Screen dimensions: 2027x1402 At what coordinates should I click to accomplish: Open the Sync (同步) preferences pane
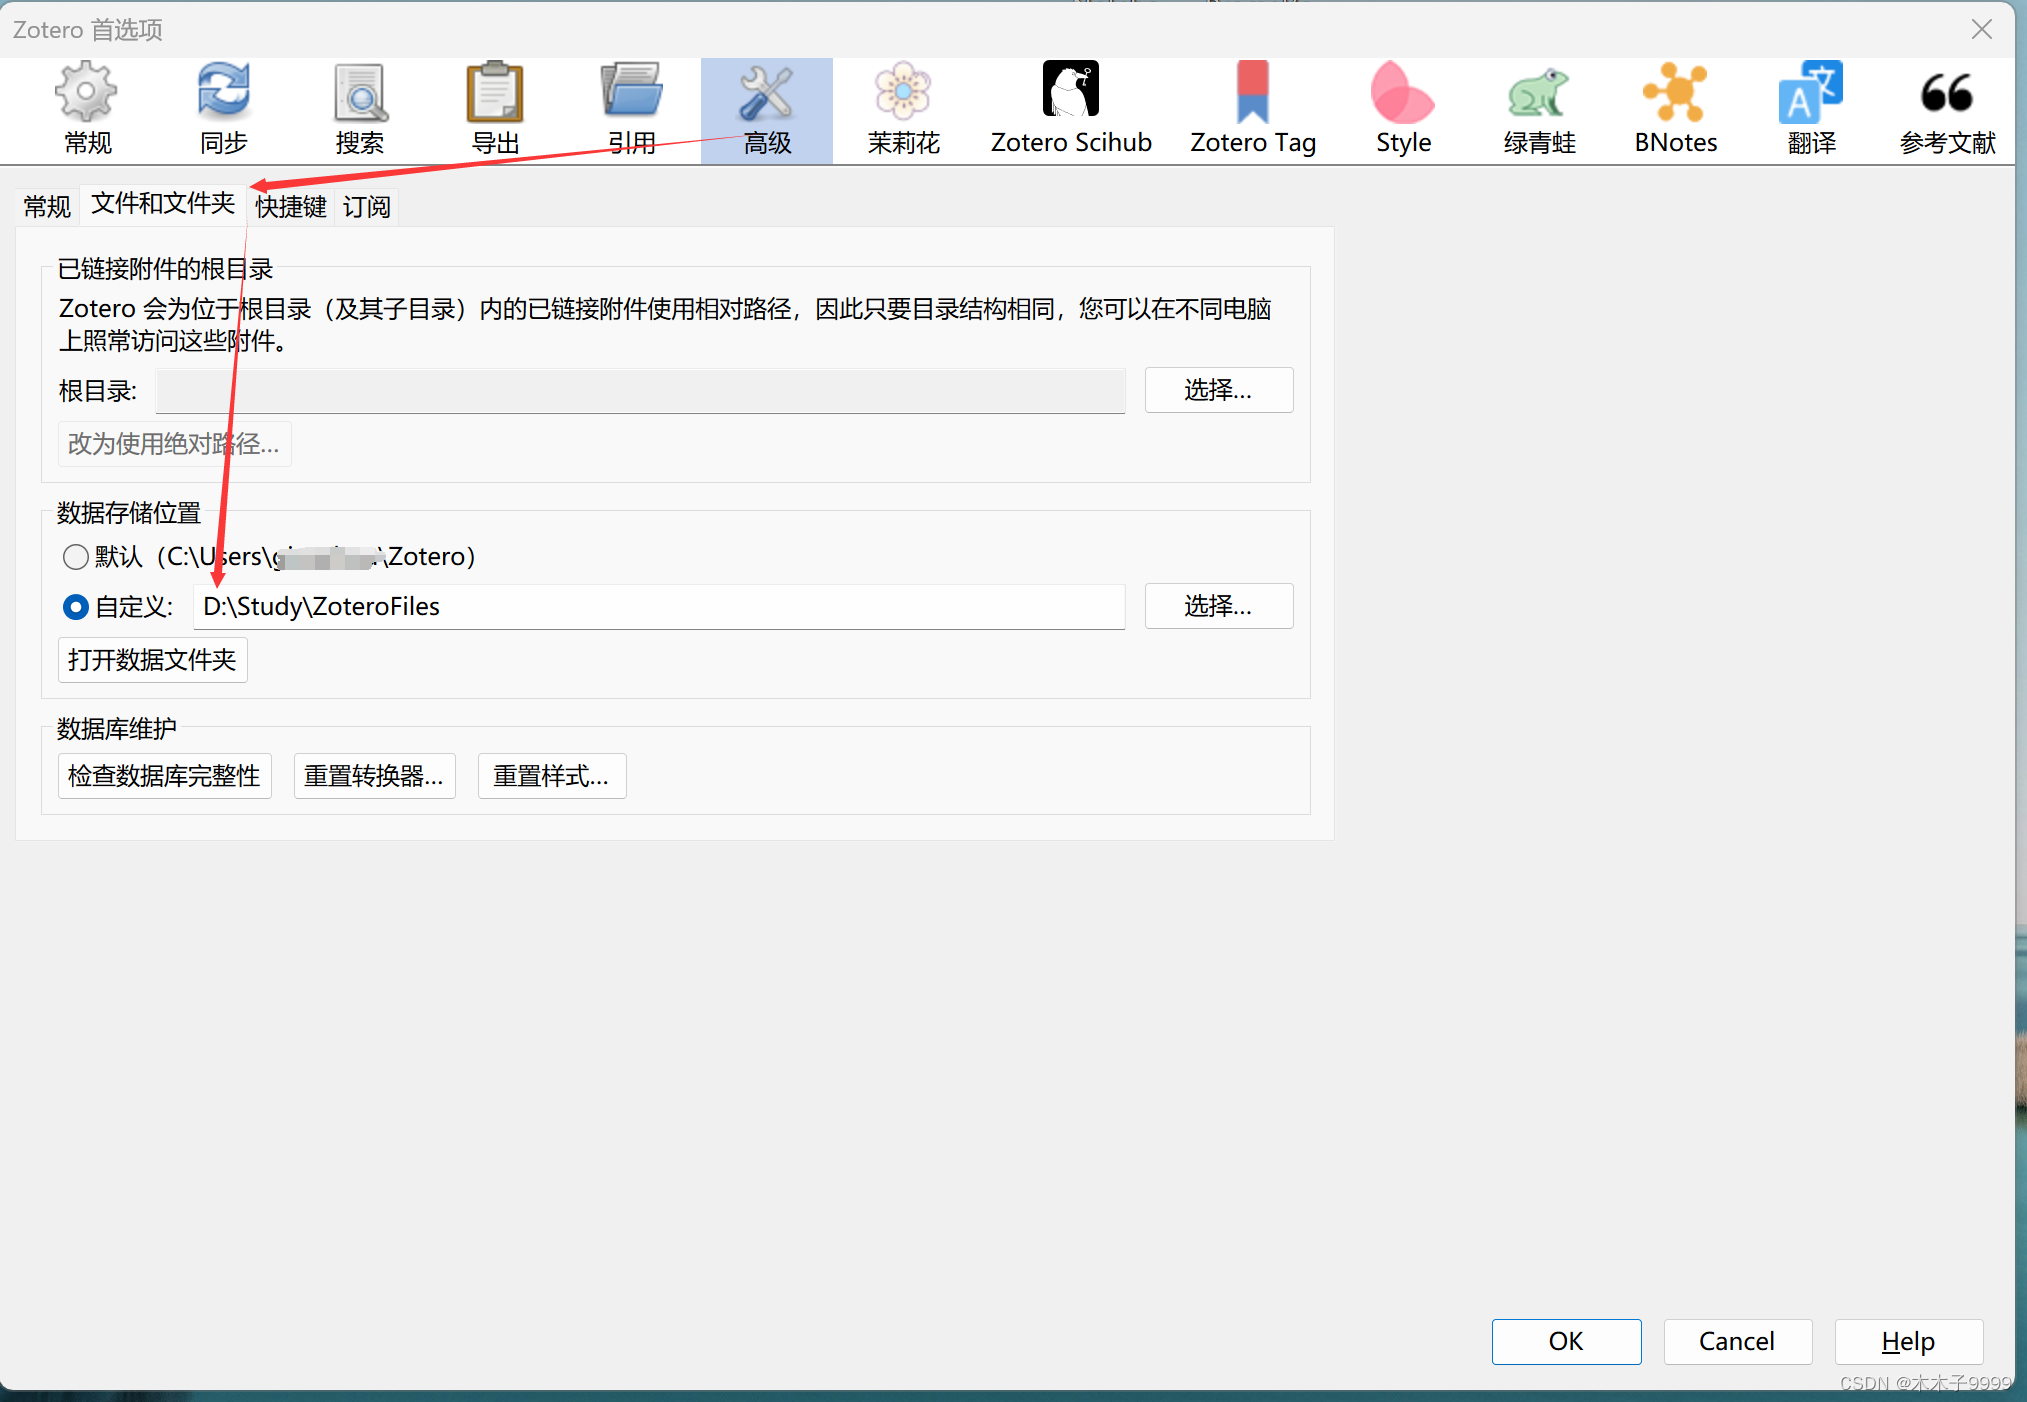coord(223,108)
